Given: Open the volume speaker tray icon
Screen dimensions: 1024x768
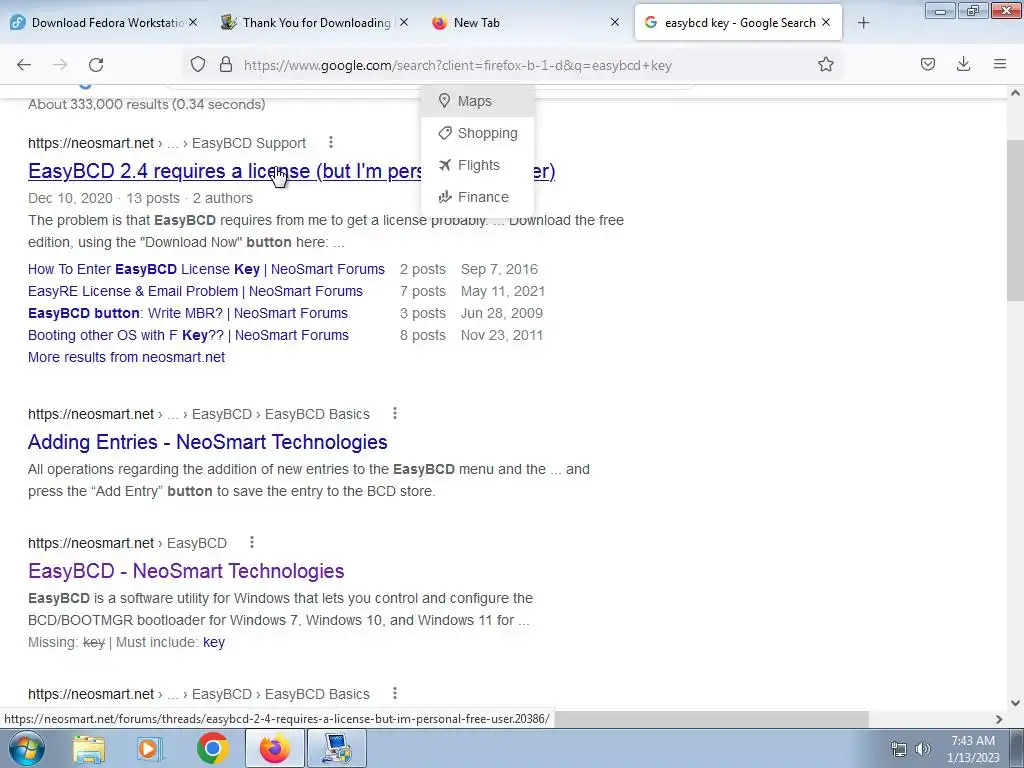Looking at the screenshot, I should (x=923, y=749).
